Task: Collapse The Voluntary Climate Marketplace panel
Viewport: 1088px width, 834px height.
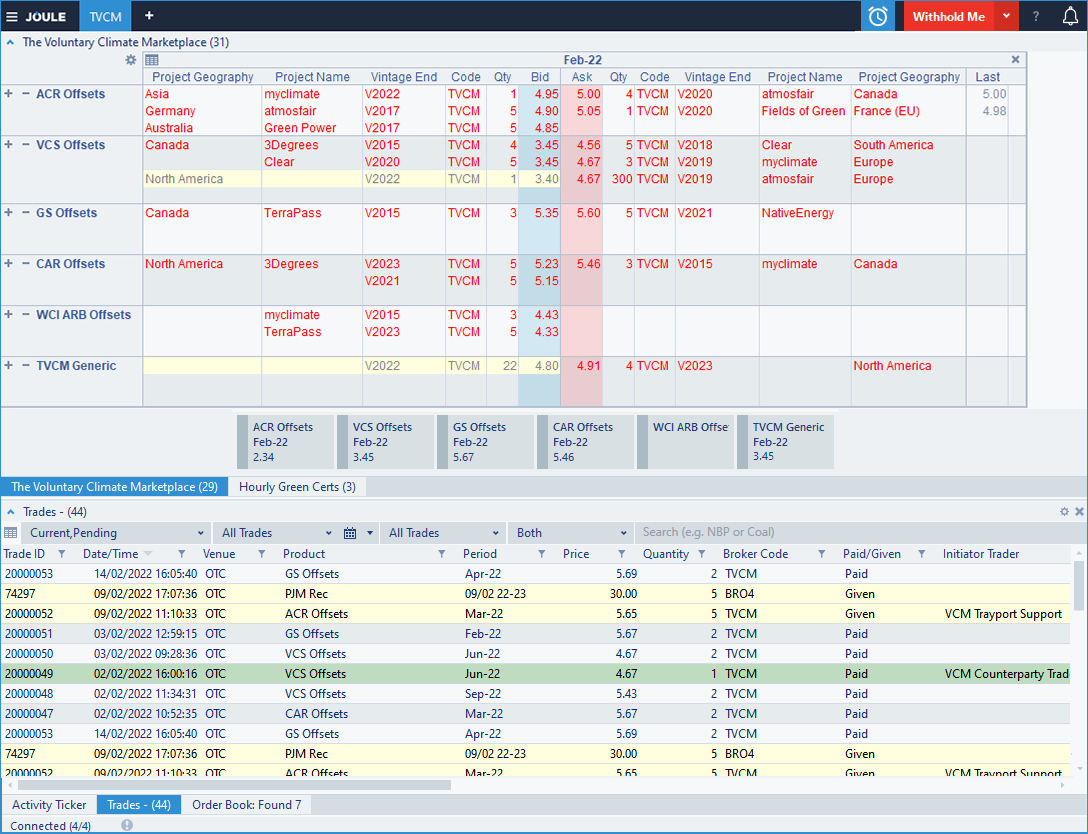Action: click(x=10, y=42)
